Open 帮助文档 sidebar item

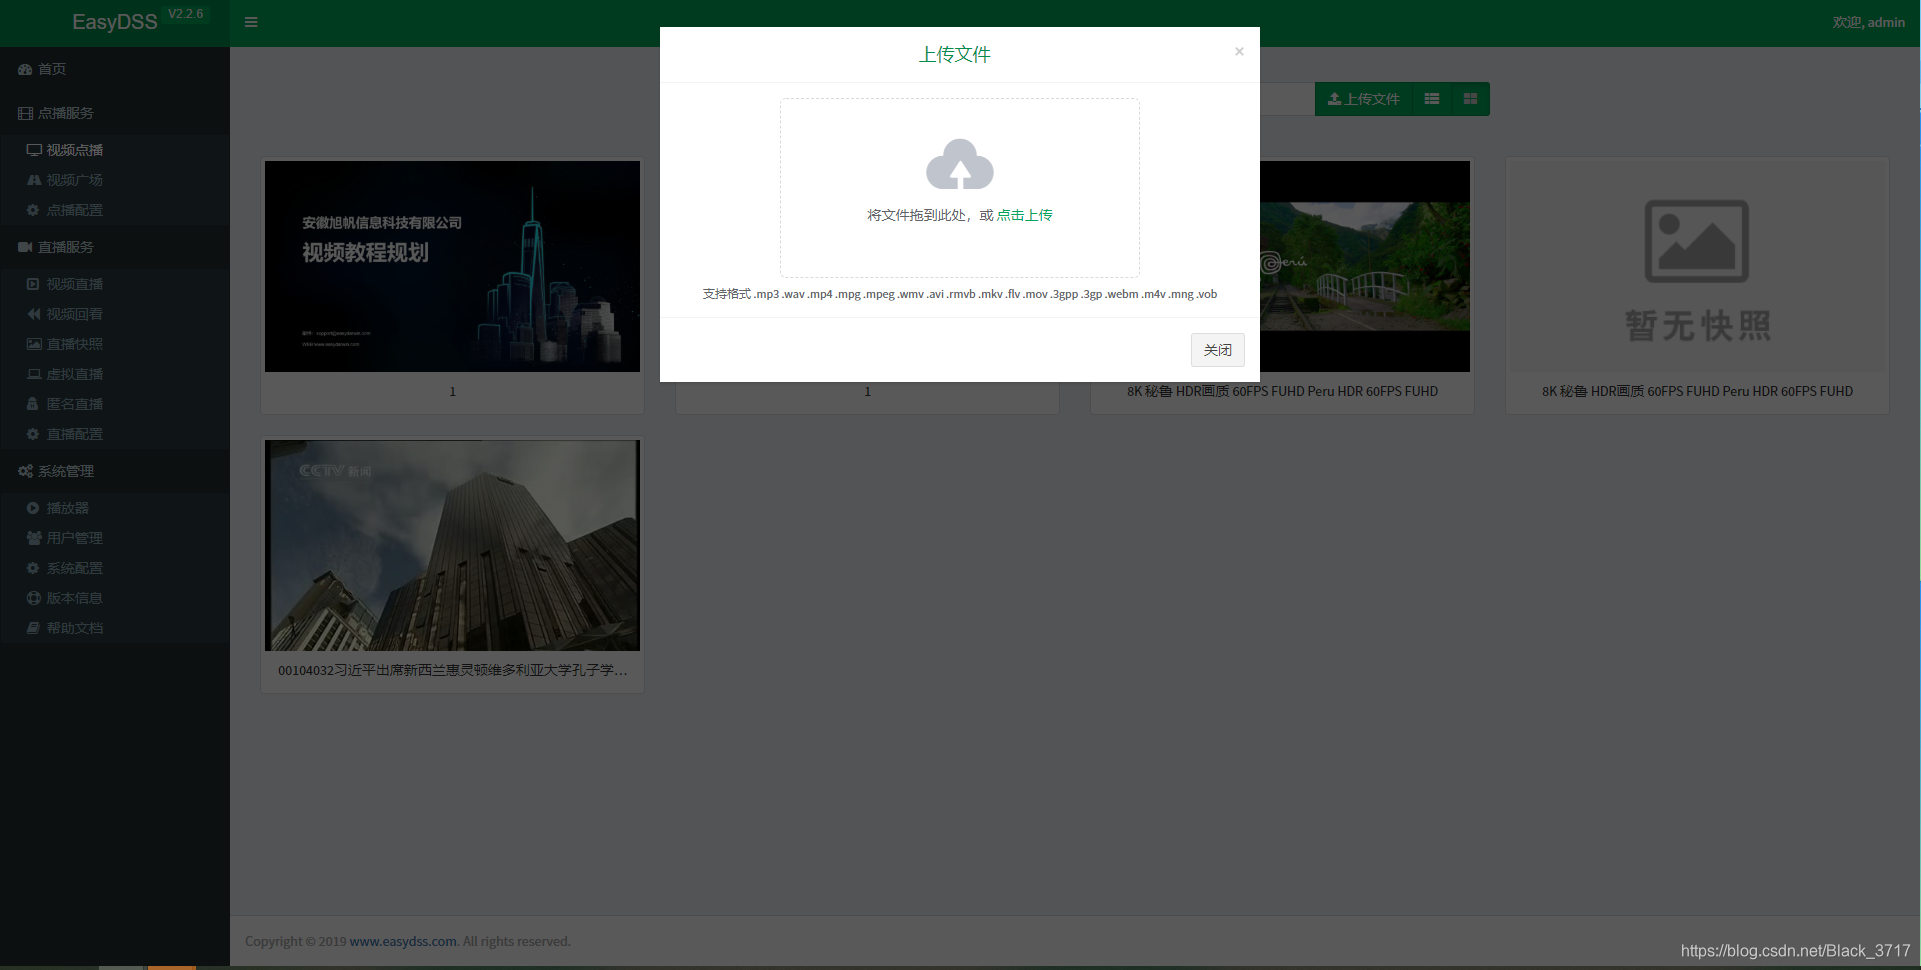point(115,628)
